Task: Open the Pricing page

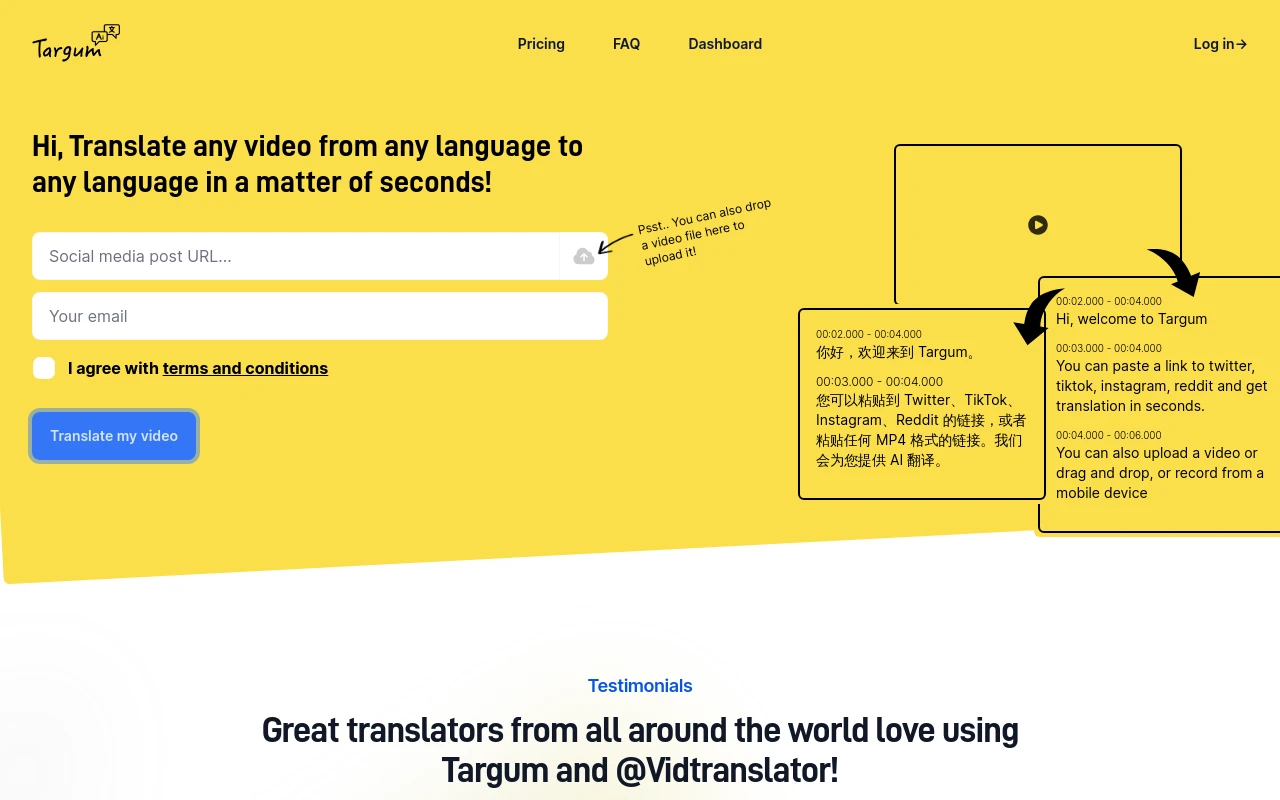Action: (541, 44)
